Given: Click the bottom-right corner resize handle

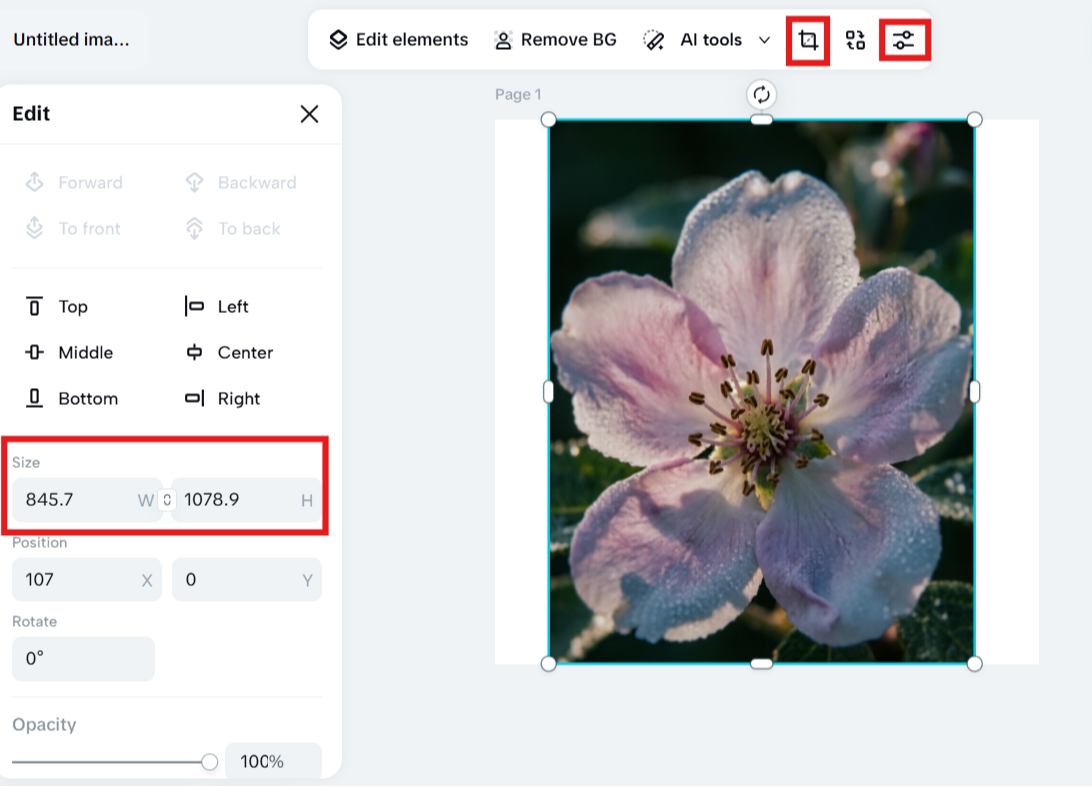Looking at the screenshot, I should [x=974, y=664].
